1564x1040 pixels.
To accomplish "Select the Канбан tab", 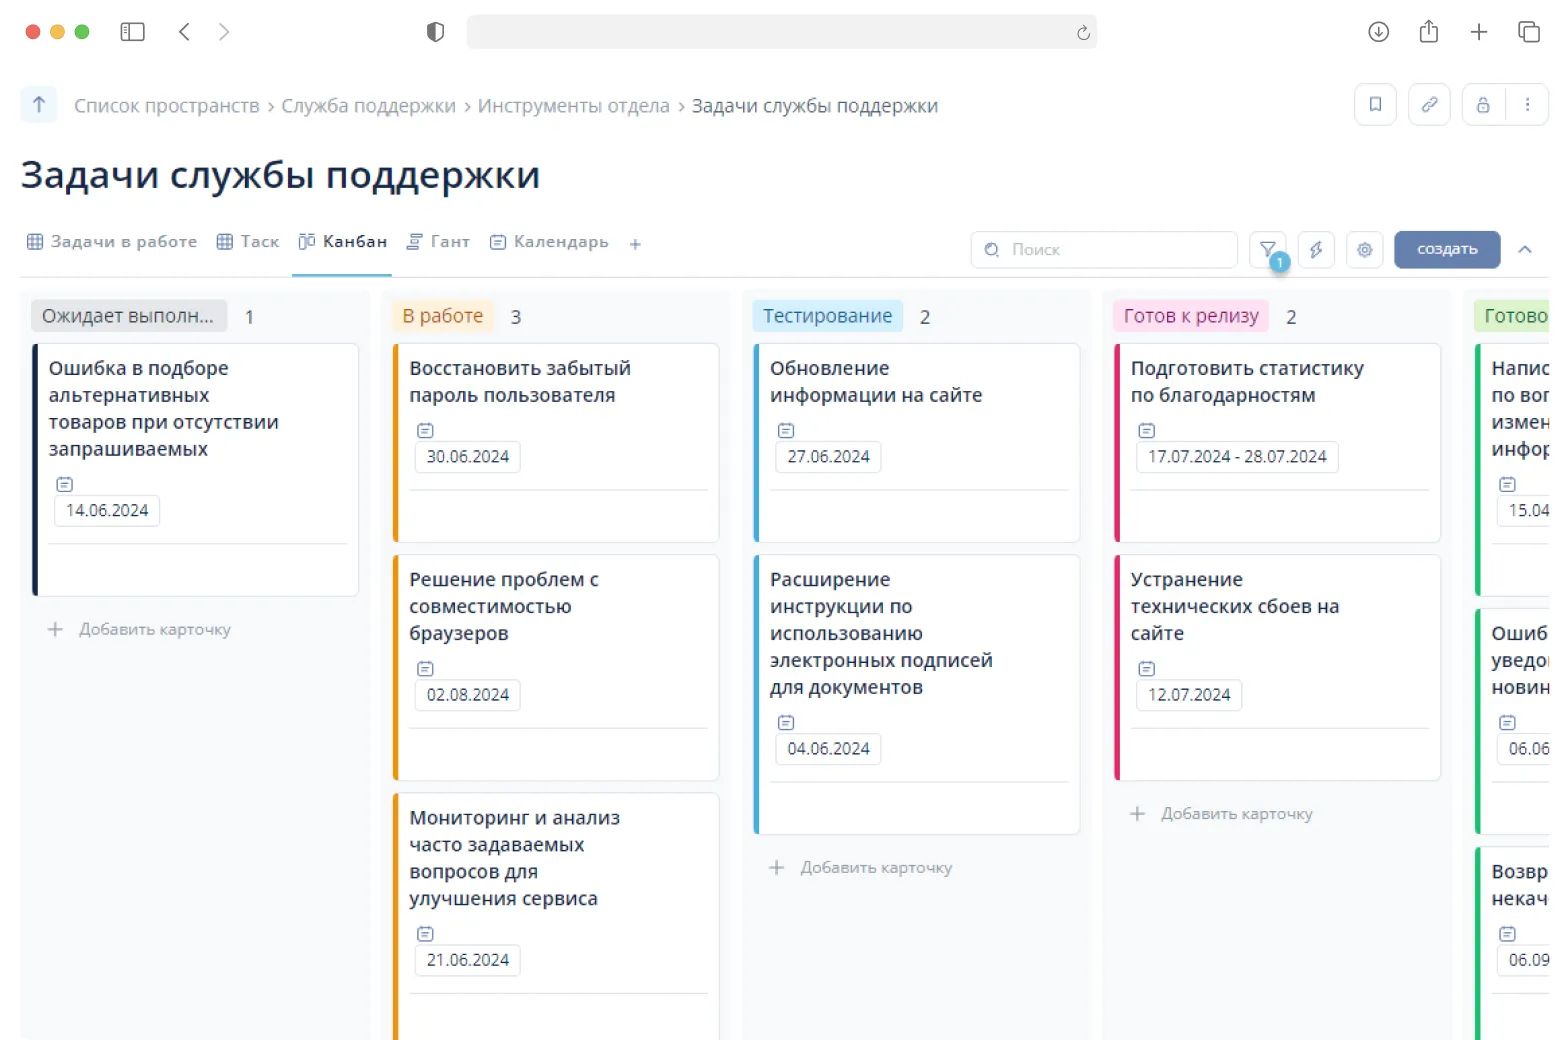I will 342,242.
